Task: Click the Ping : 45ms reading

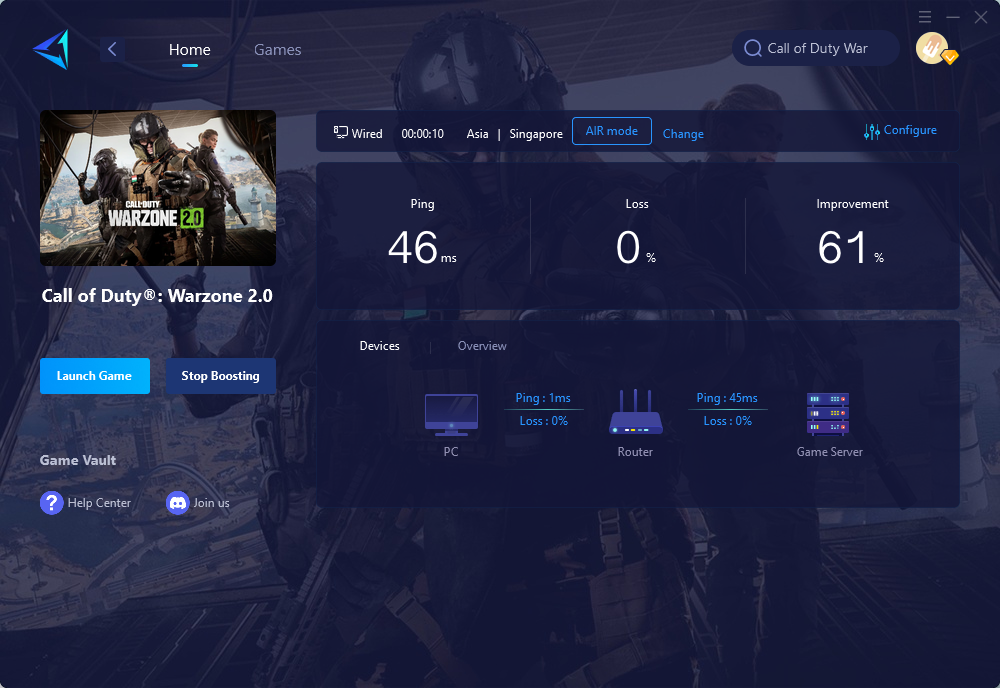Action: coord(727,398)
